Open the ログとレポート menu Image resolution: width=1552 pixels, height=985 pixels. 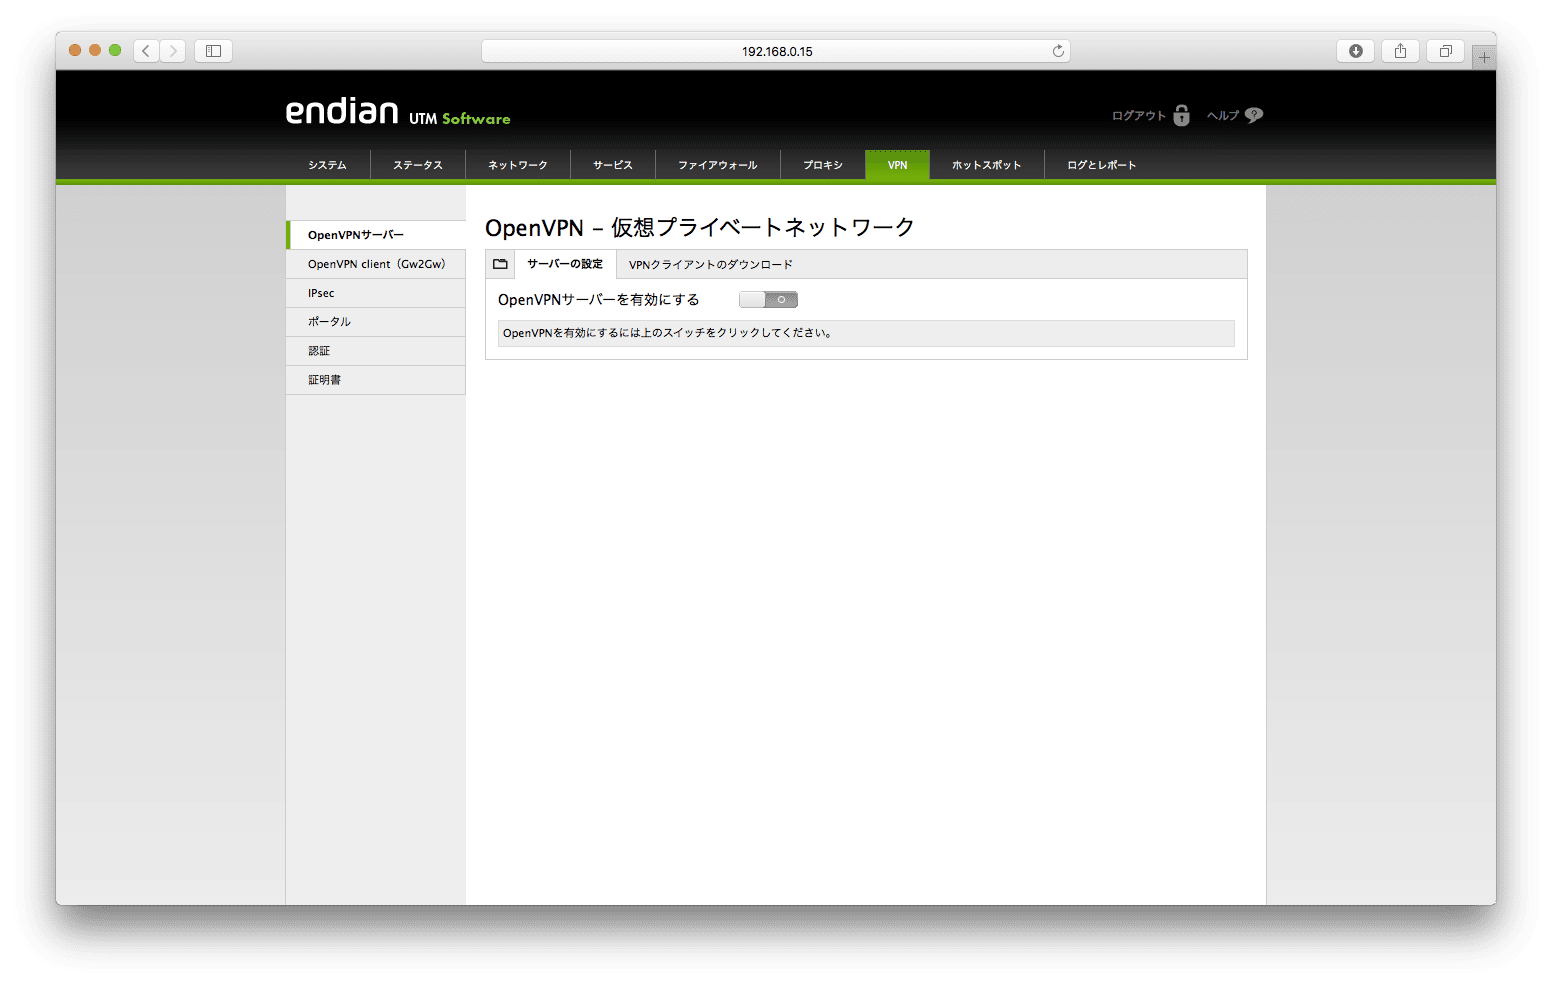1102,165
